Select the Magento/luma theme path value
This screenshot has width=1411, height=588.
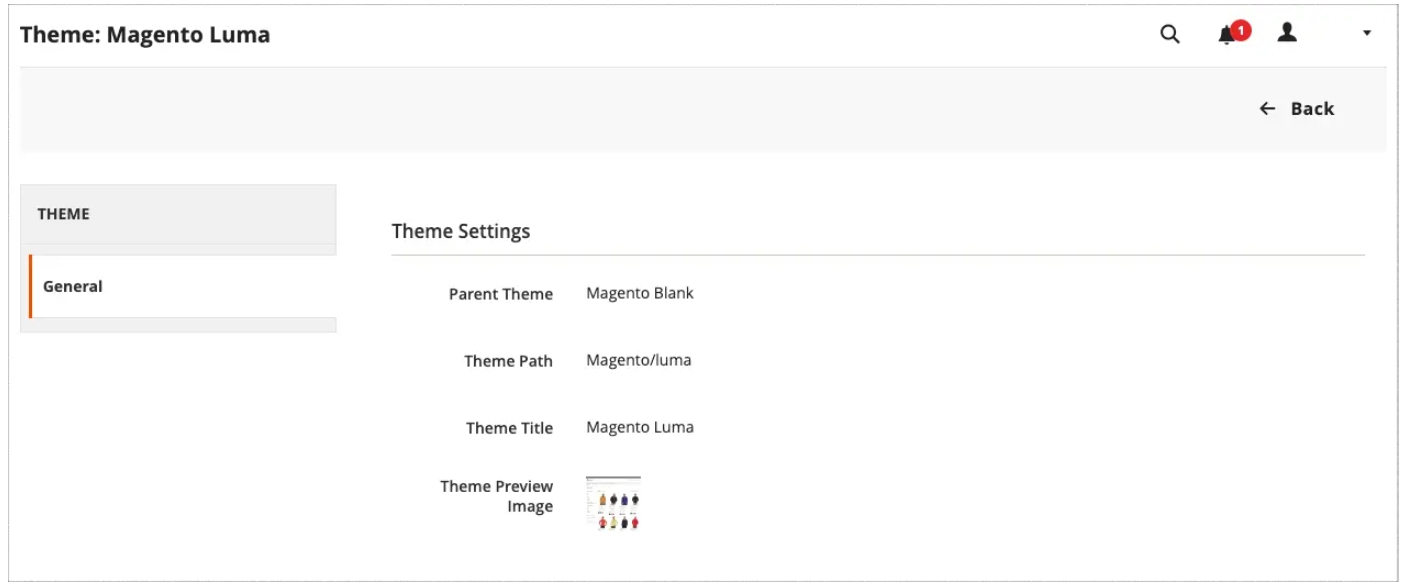pyautogui.click(x=638, y=360)
